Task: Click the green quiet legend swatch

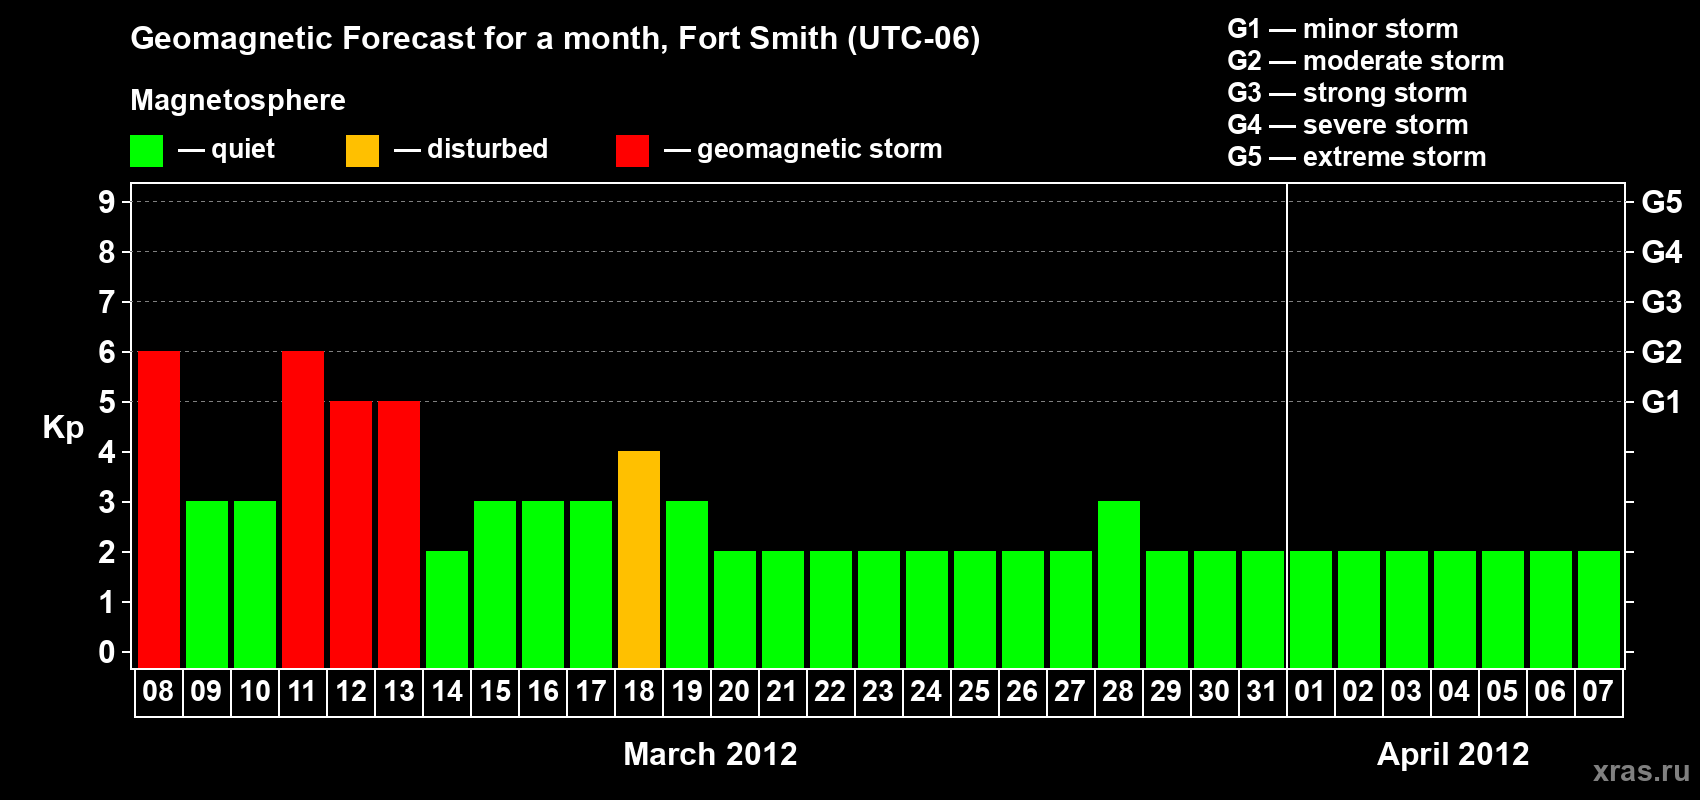Action: coord(146,151)
